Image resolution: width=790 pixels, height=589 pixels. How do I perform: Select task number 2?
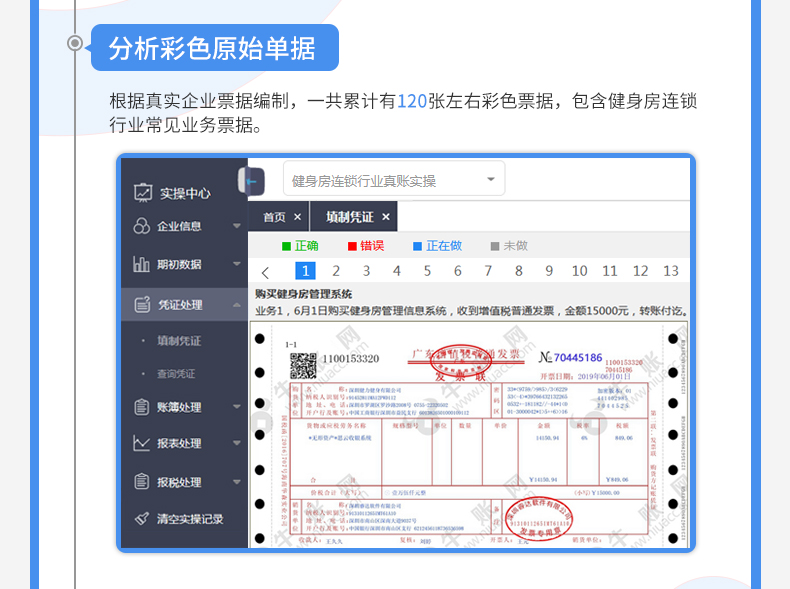[x=336, y=271]
